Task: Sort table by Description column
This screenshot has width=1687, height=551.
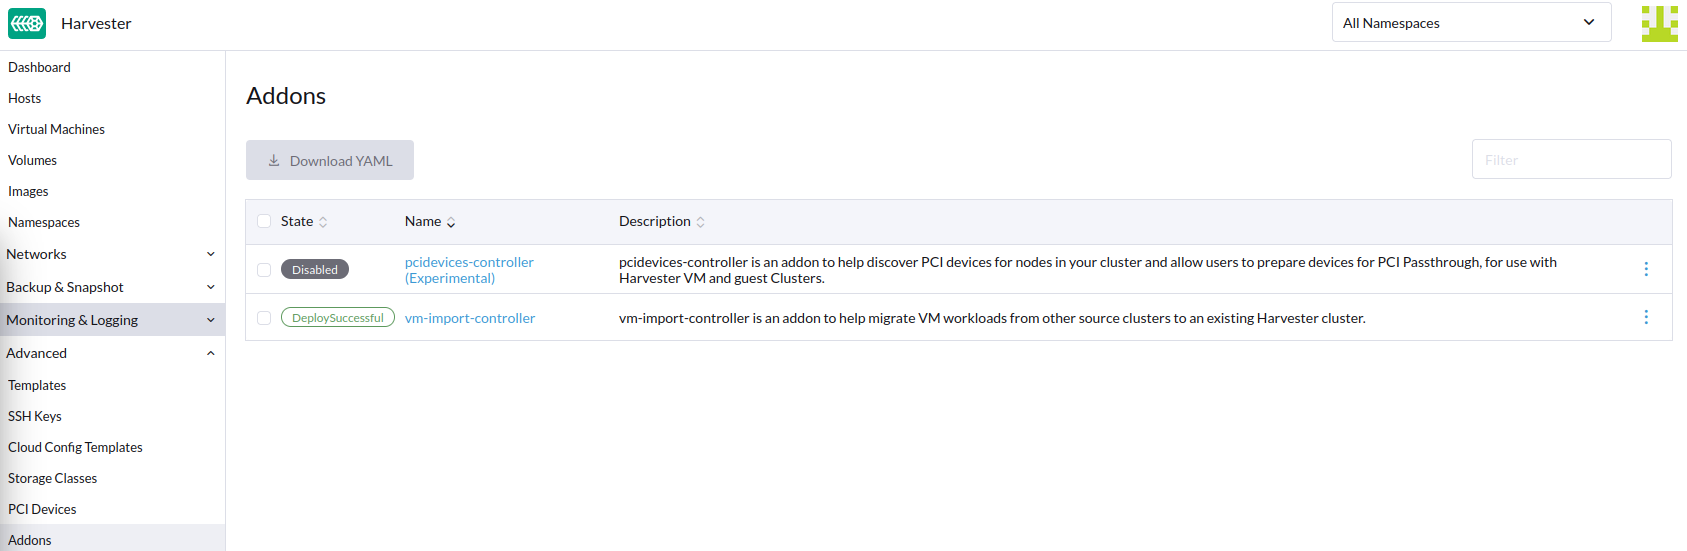Action: tap(661, 221)
